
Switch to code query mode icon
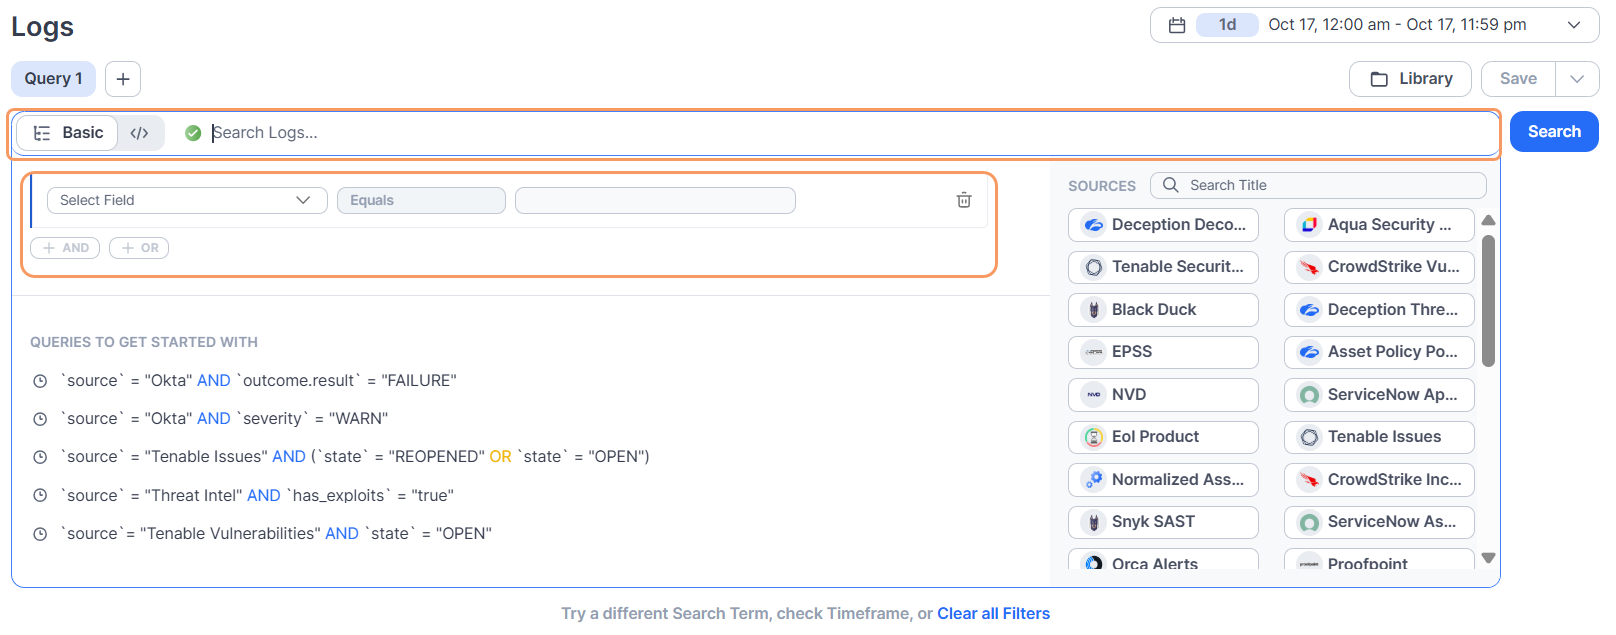(x=140, y=133)
